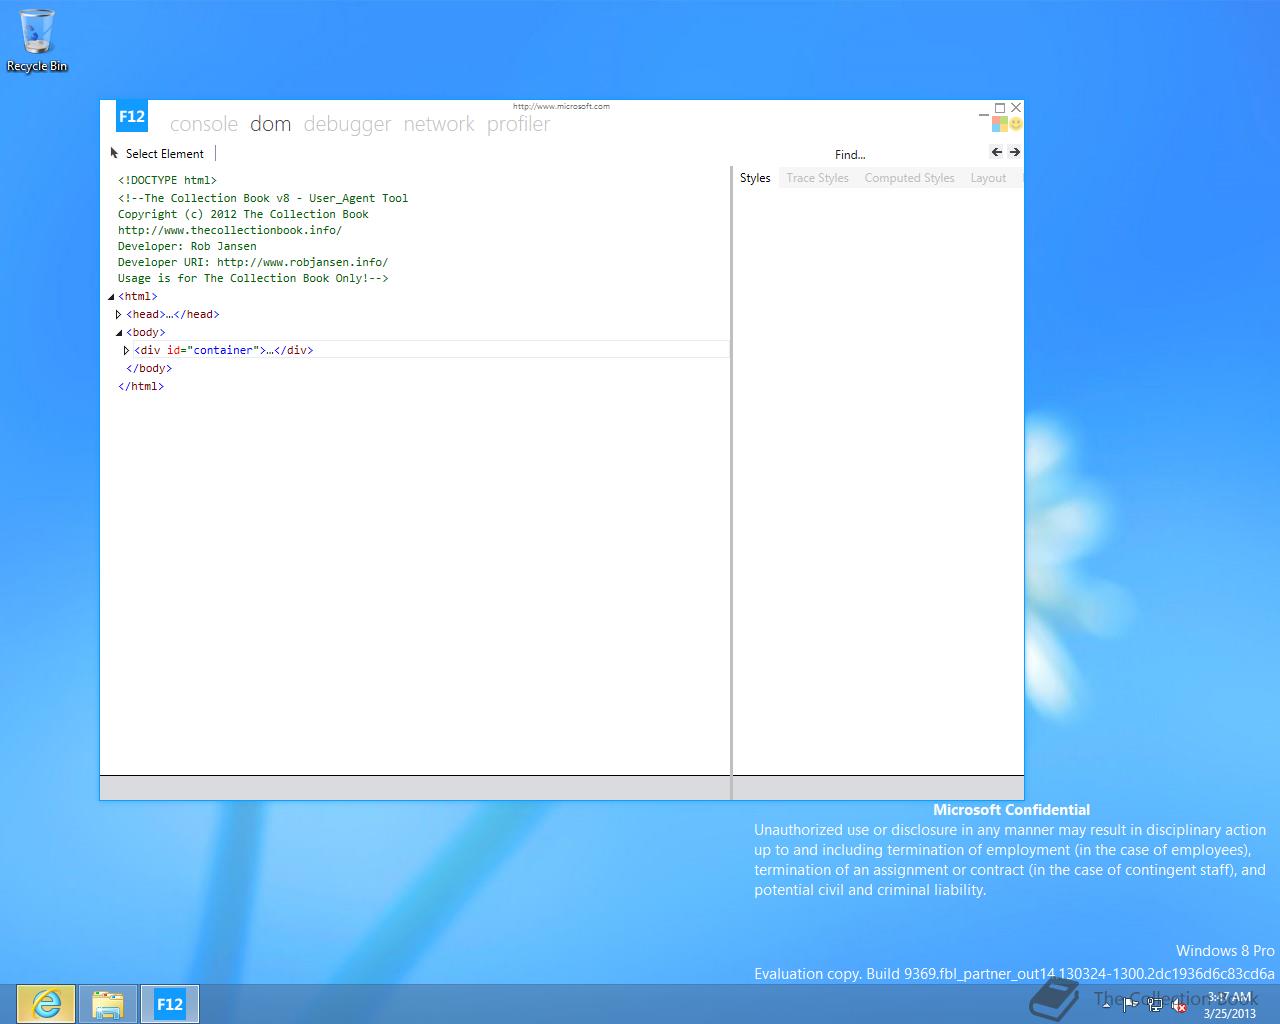The image size is (1280, 1024).
Task: Click the volume tray icon
Action: click(1180, 1005)
